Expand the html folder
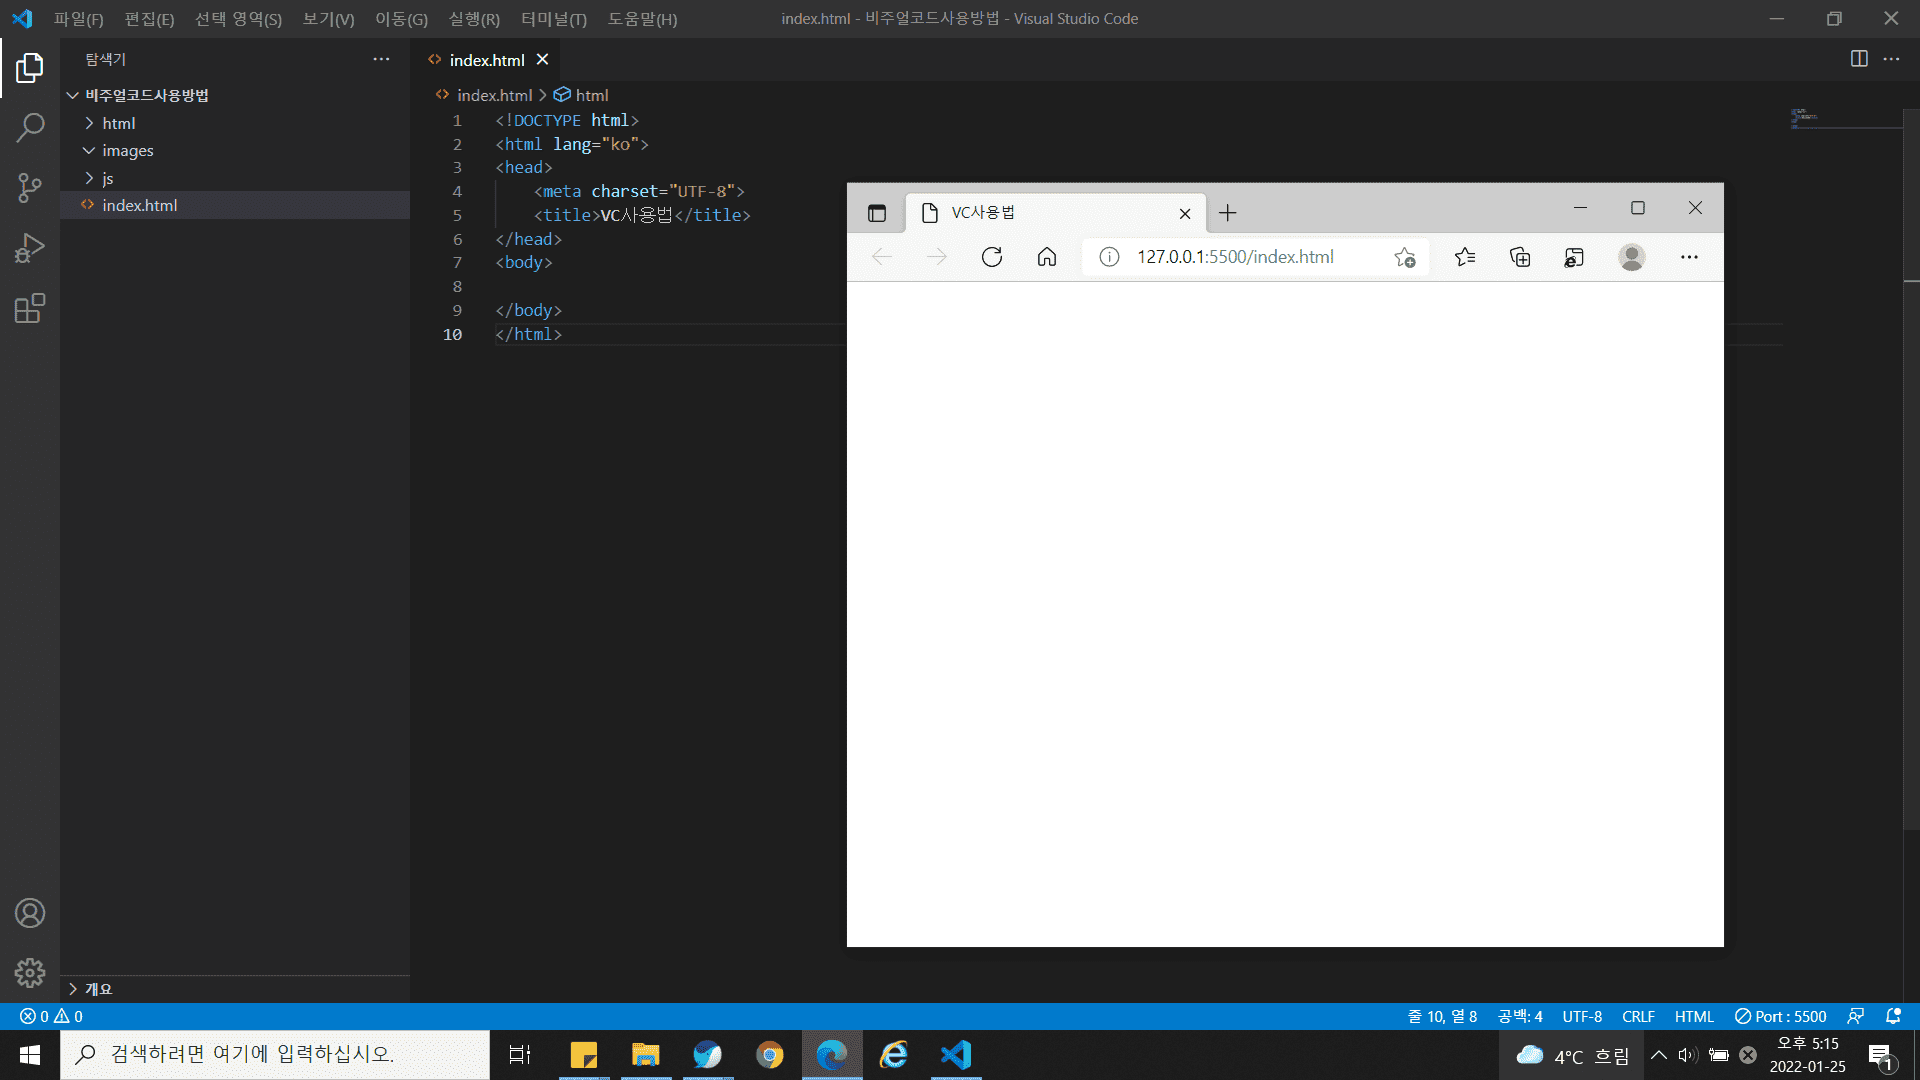 coord(118,123)
